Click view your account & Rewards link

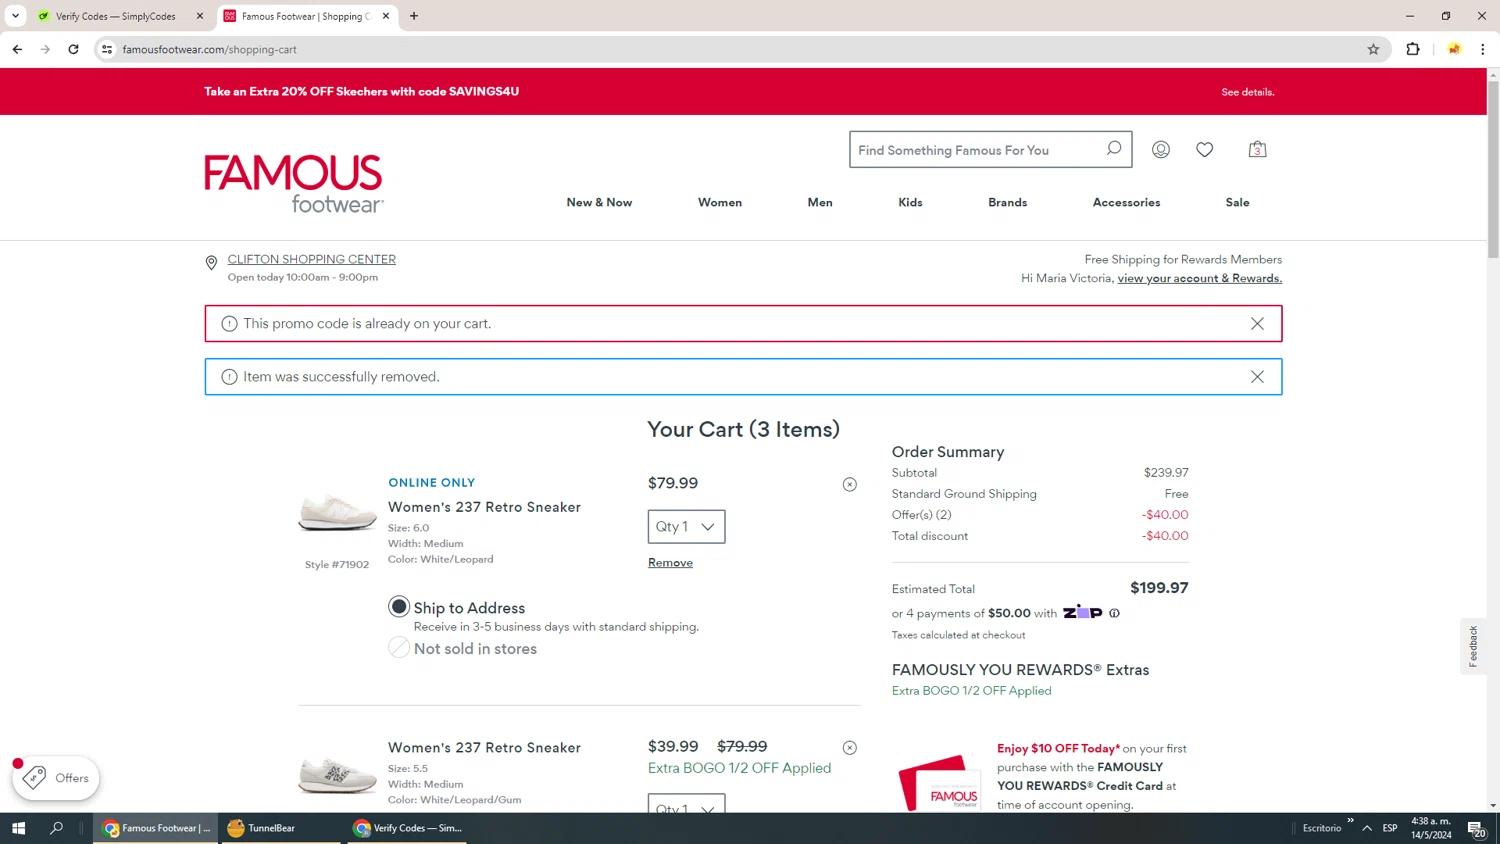point(1199,278)
